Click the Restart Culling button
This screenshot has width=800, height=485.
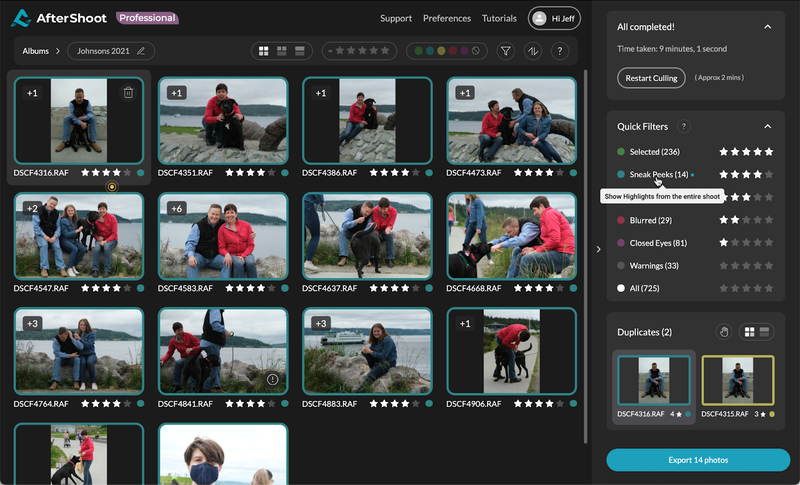coord(651,77)
